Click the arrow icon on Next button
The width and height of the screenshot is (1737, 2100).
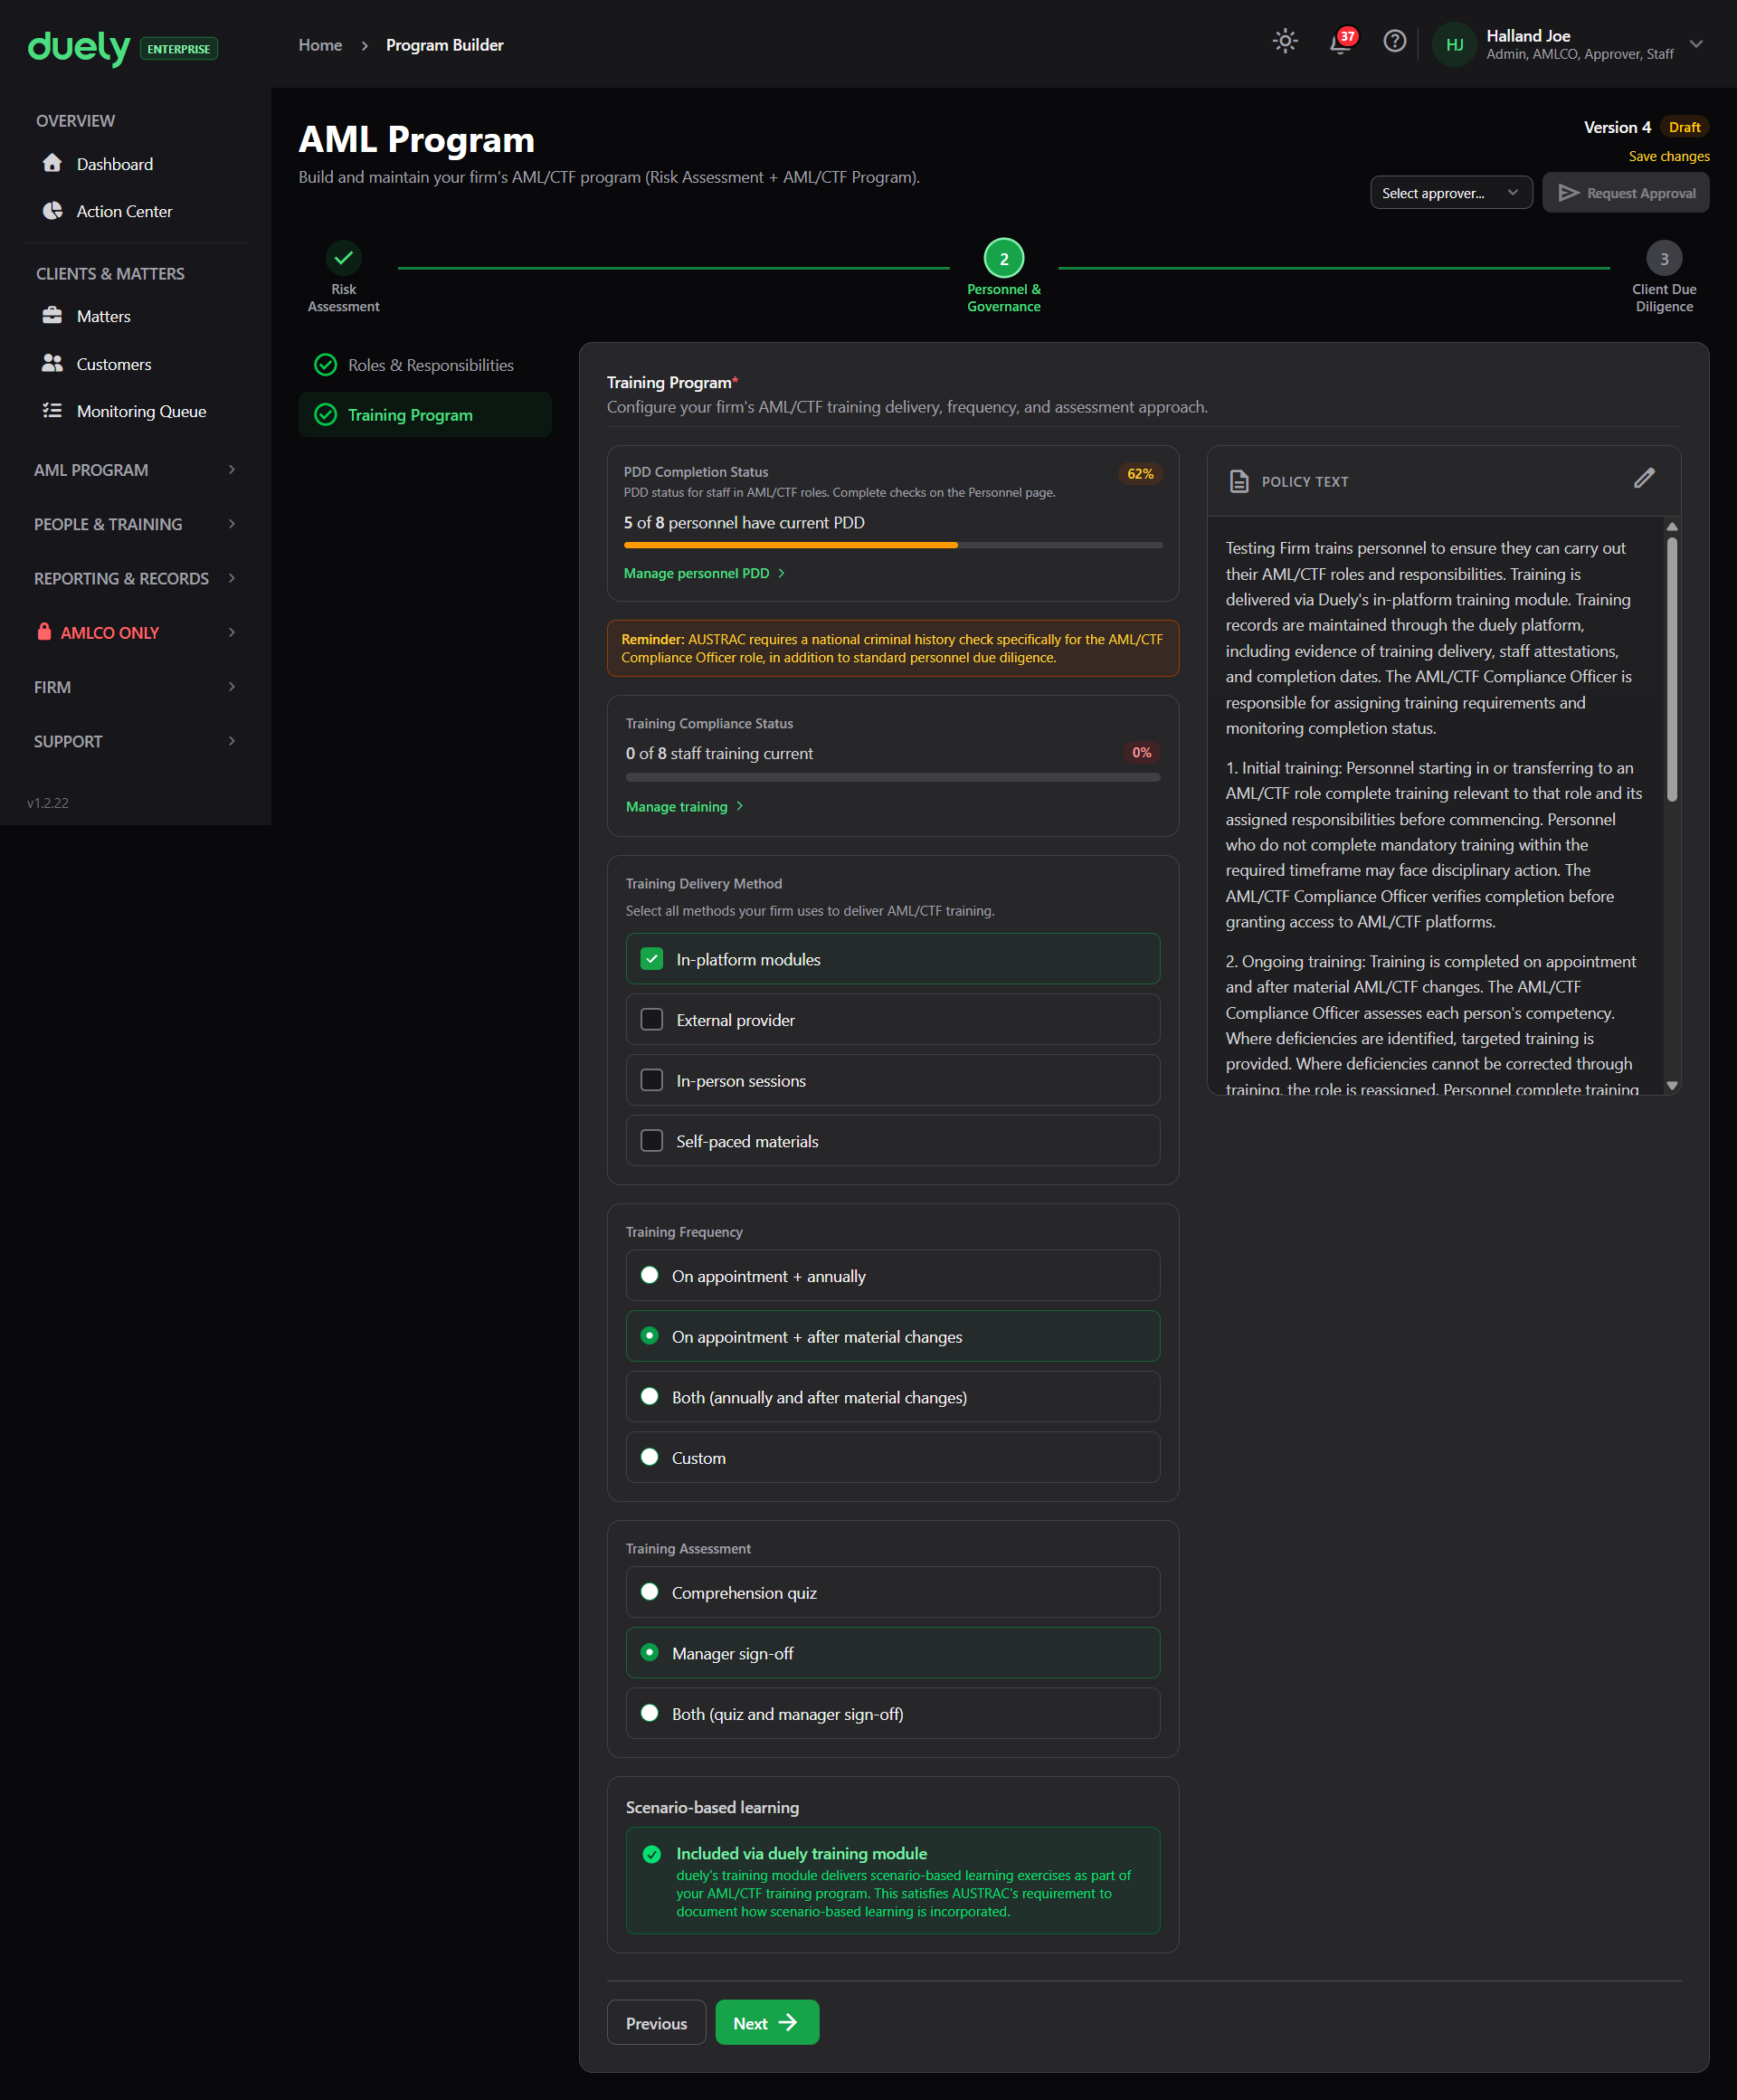coord(788,2022)
